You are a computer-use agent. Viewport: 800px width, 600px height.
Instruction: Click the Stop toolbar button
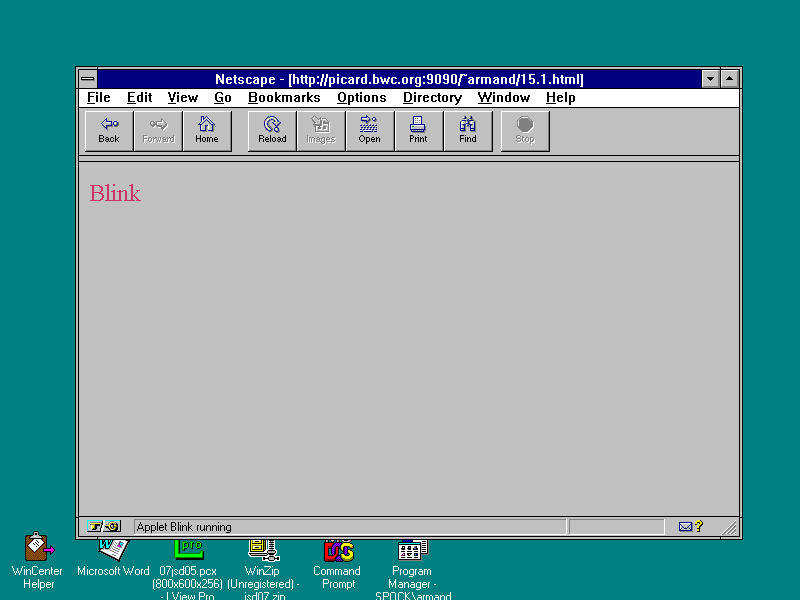click(525, 131)
